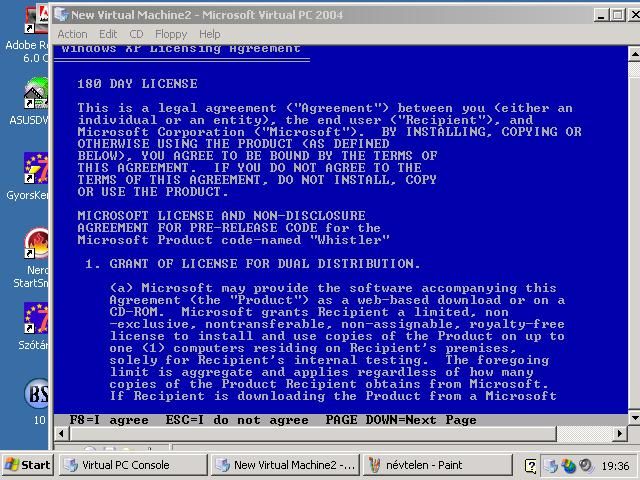Launch the Nero StartSmart desktop icon
Image resolution: width=640 pixels, height=480 pixels.
pos(36,245)
